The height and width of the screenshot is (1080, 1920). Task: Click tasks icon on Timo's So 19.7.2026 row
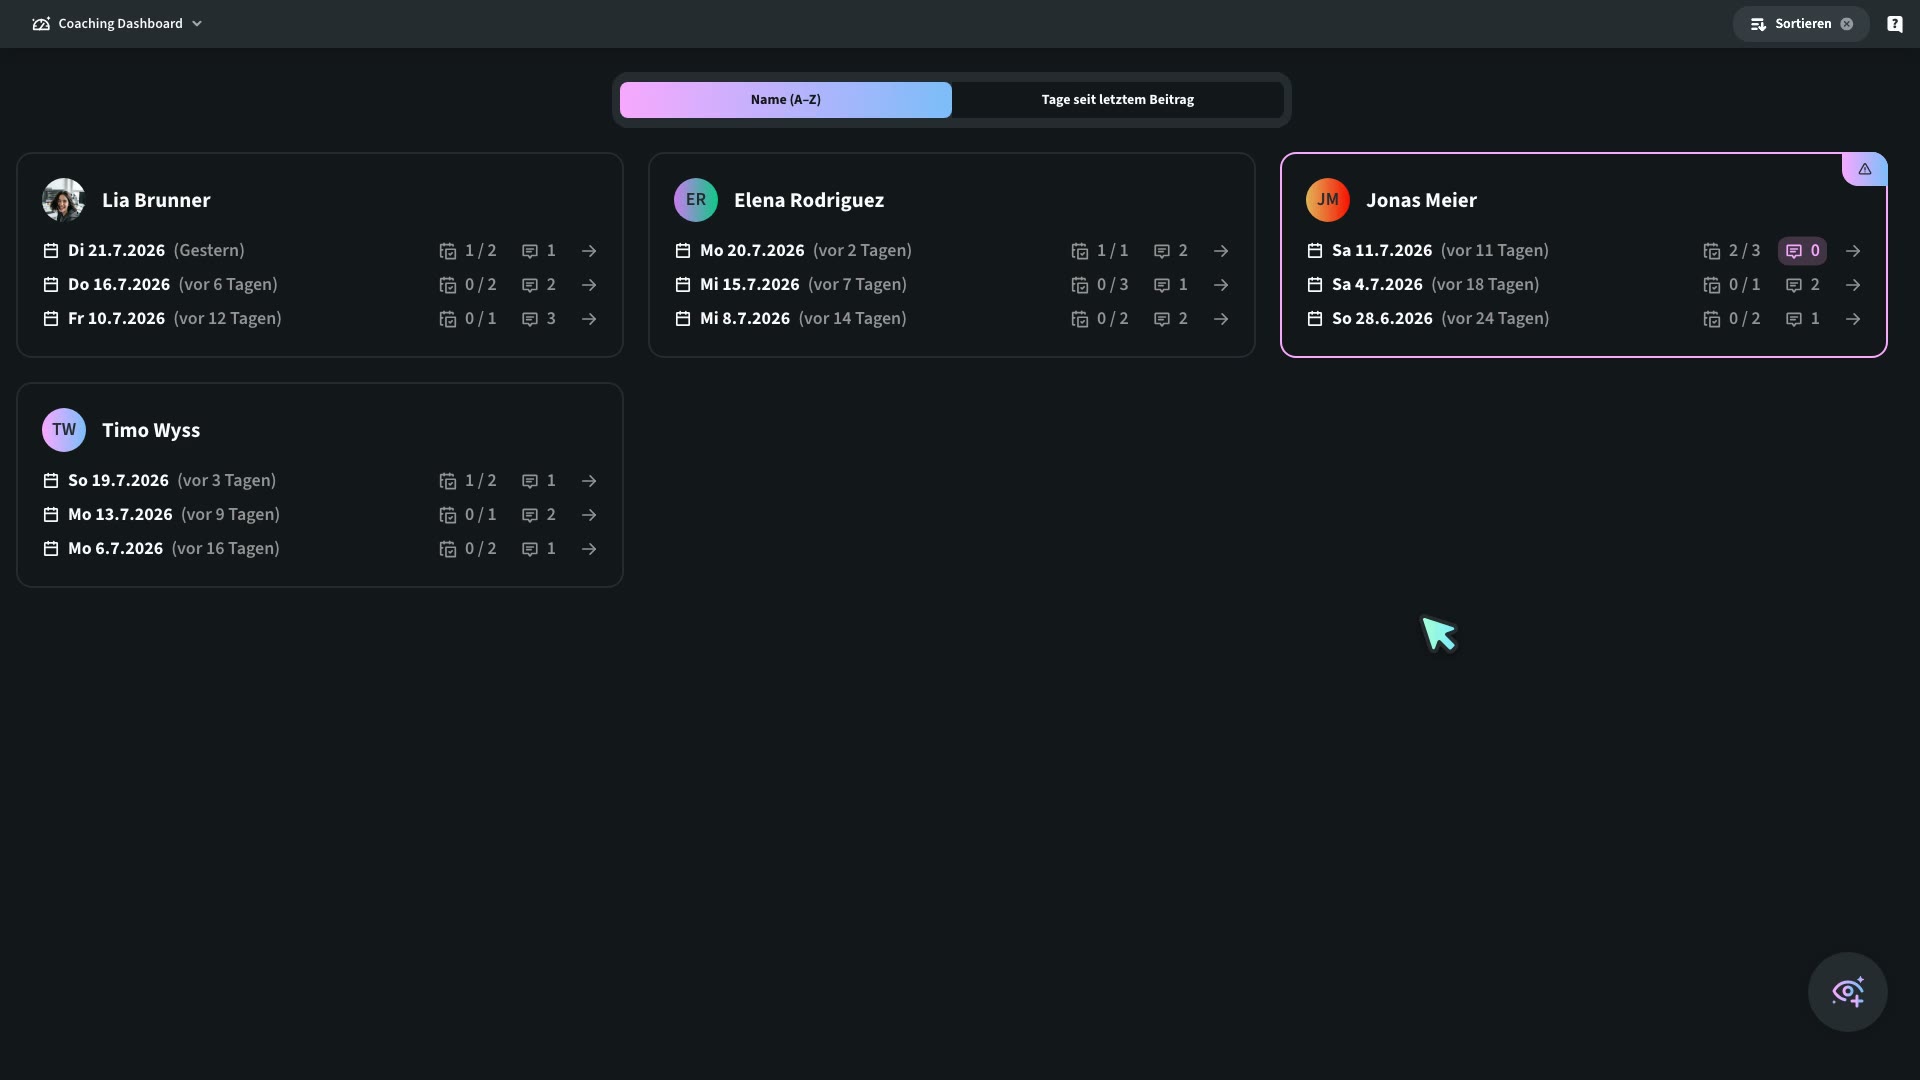pos(448,481)
